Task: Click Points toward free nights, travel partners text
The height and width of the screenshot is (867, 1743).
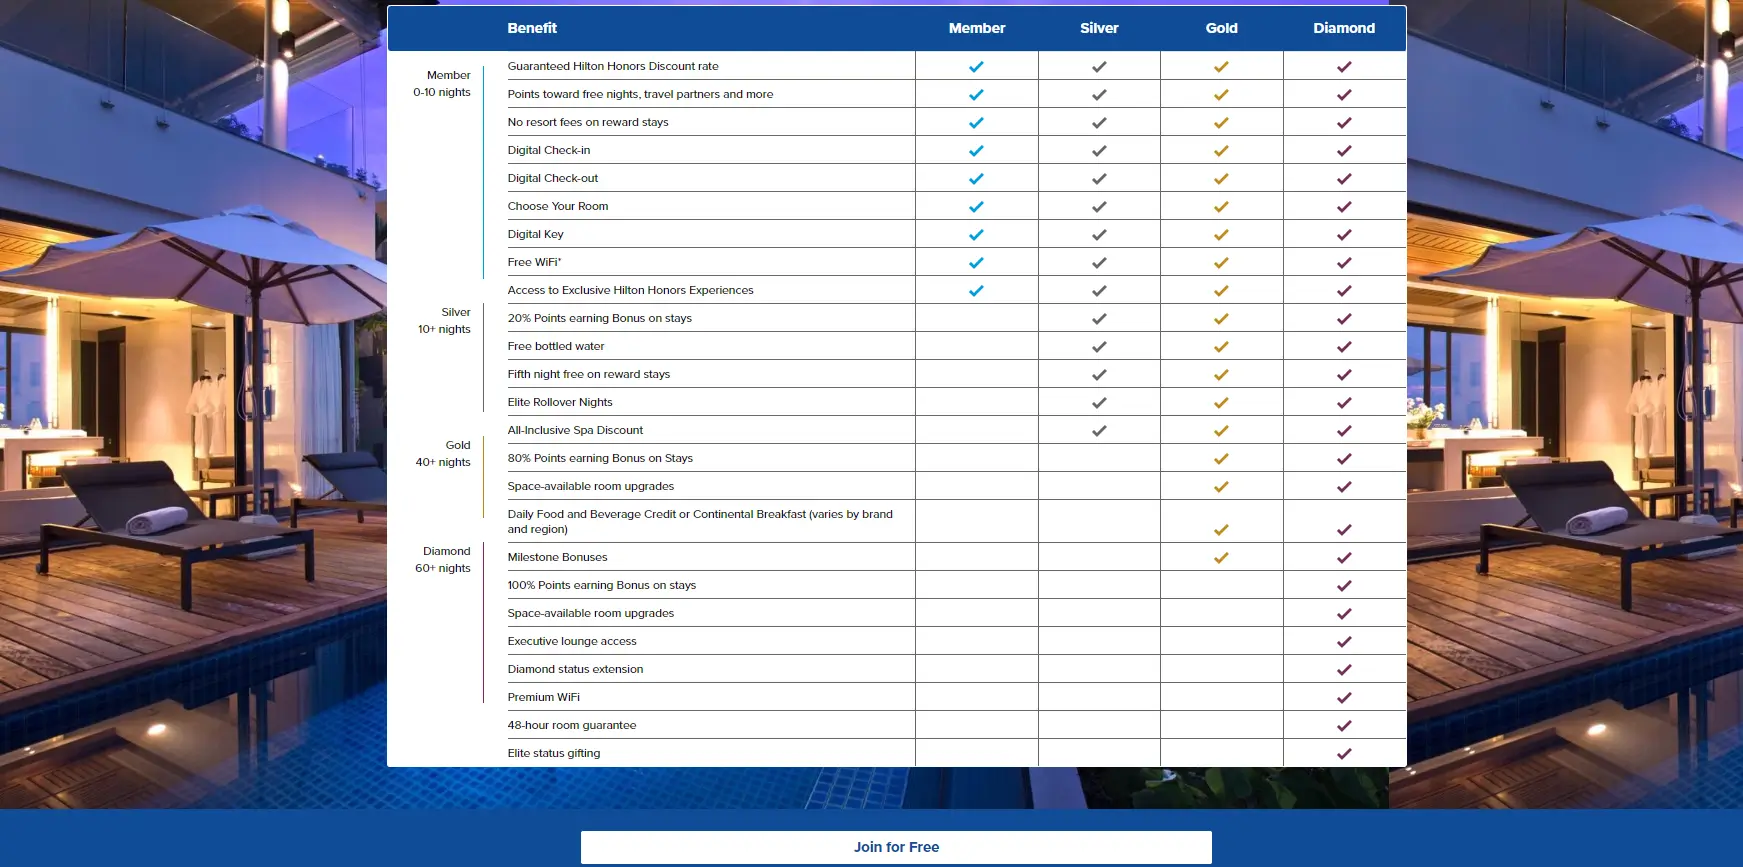Action: [640, 94]
